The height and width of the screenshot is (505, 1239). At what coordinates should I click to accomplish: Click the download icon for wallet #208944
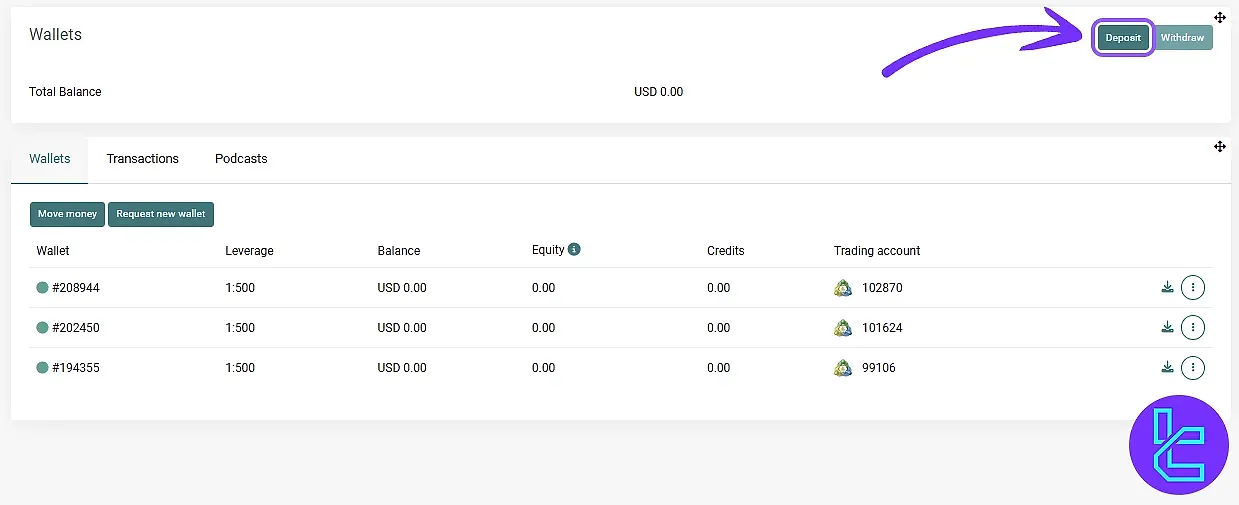[x=1166, y=288]
